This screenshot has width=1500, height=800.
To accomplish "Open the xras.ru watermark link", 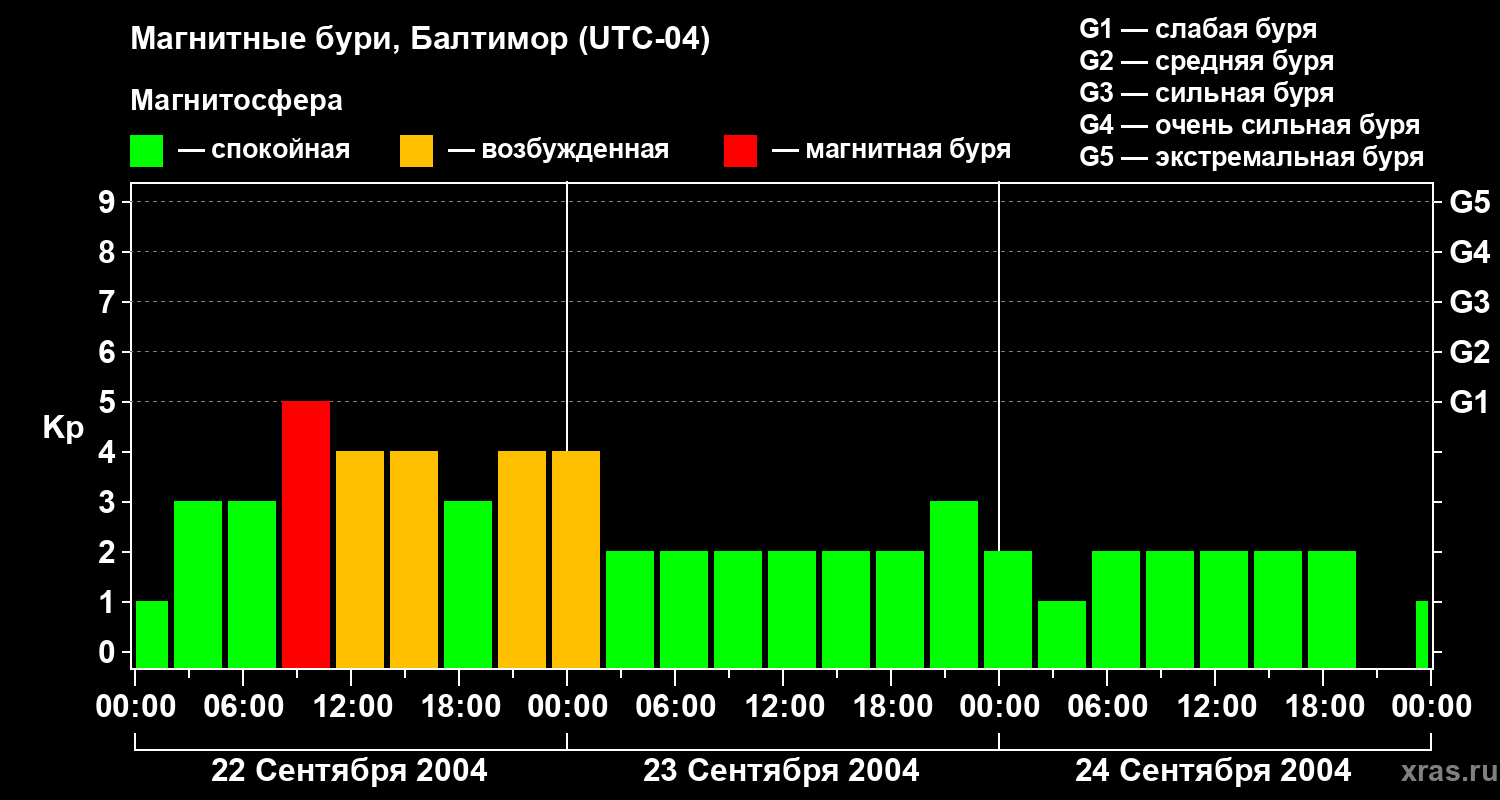I will tap(1444, 771).
